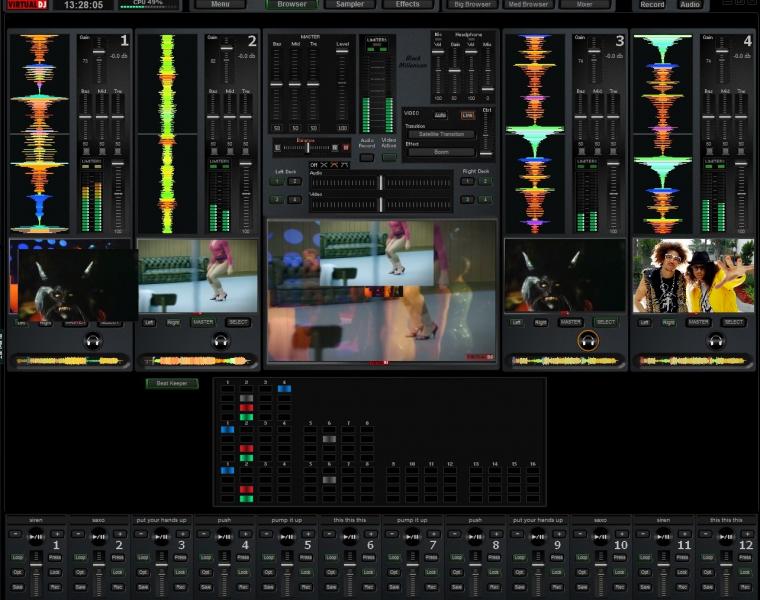
Task: Click the LMFAO video thumbnail on deck 4
Action: pos(693,275)
